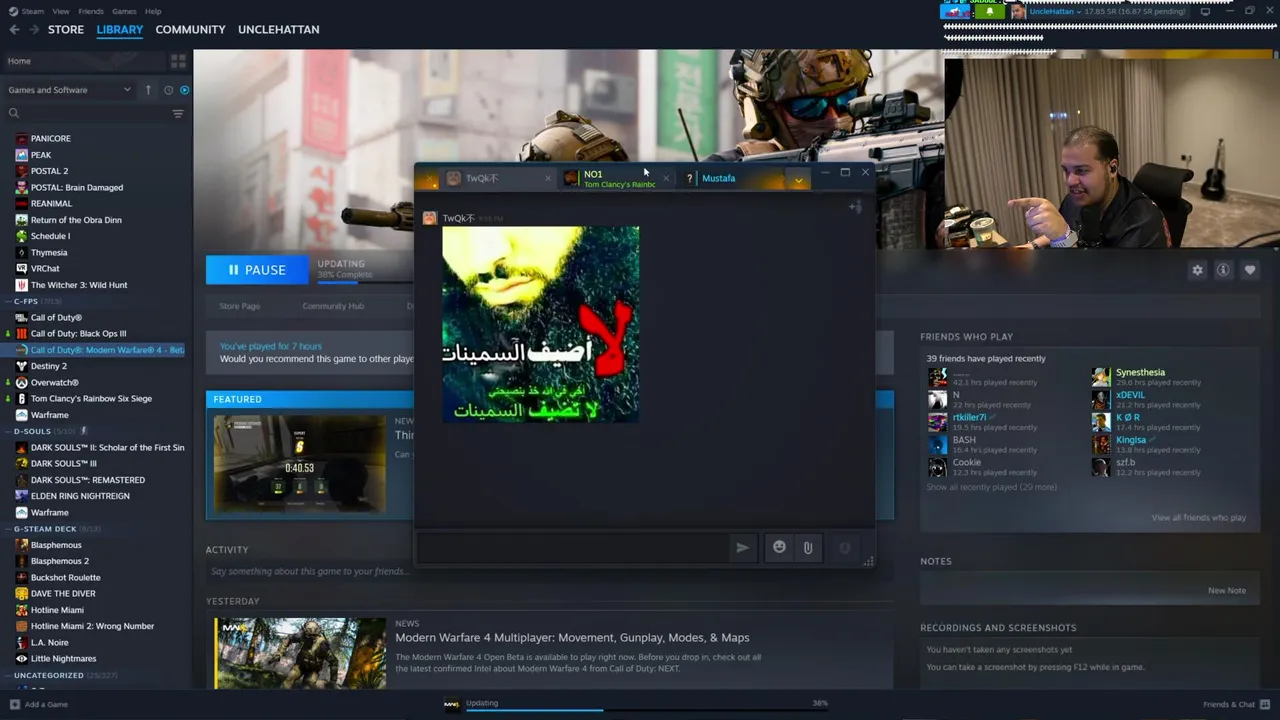This screenshot has height=720, width=1280.
Task: Click the VRChat game icon
Action: click(22, 269)
